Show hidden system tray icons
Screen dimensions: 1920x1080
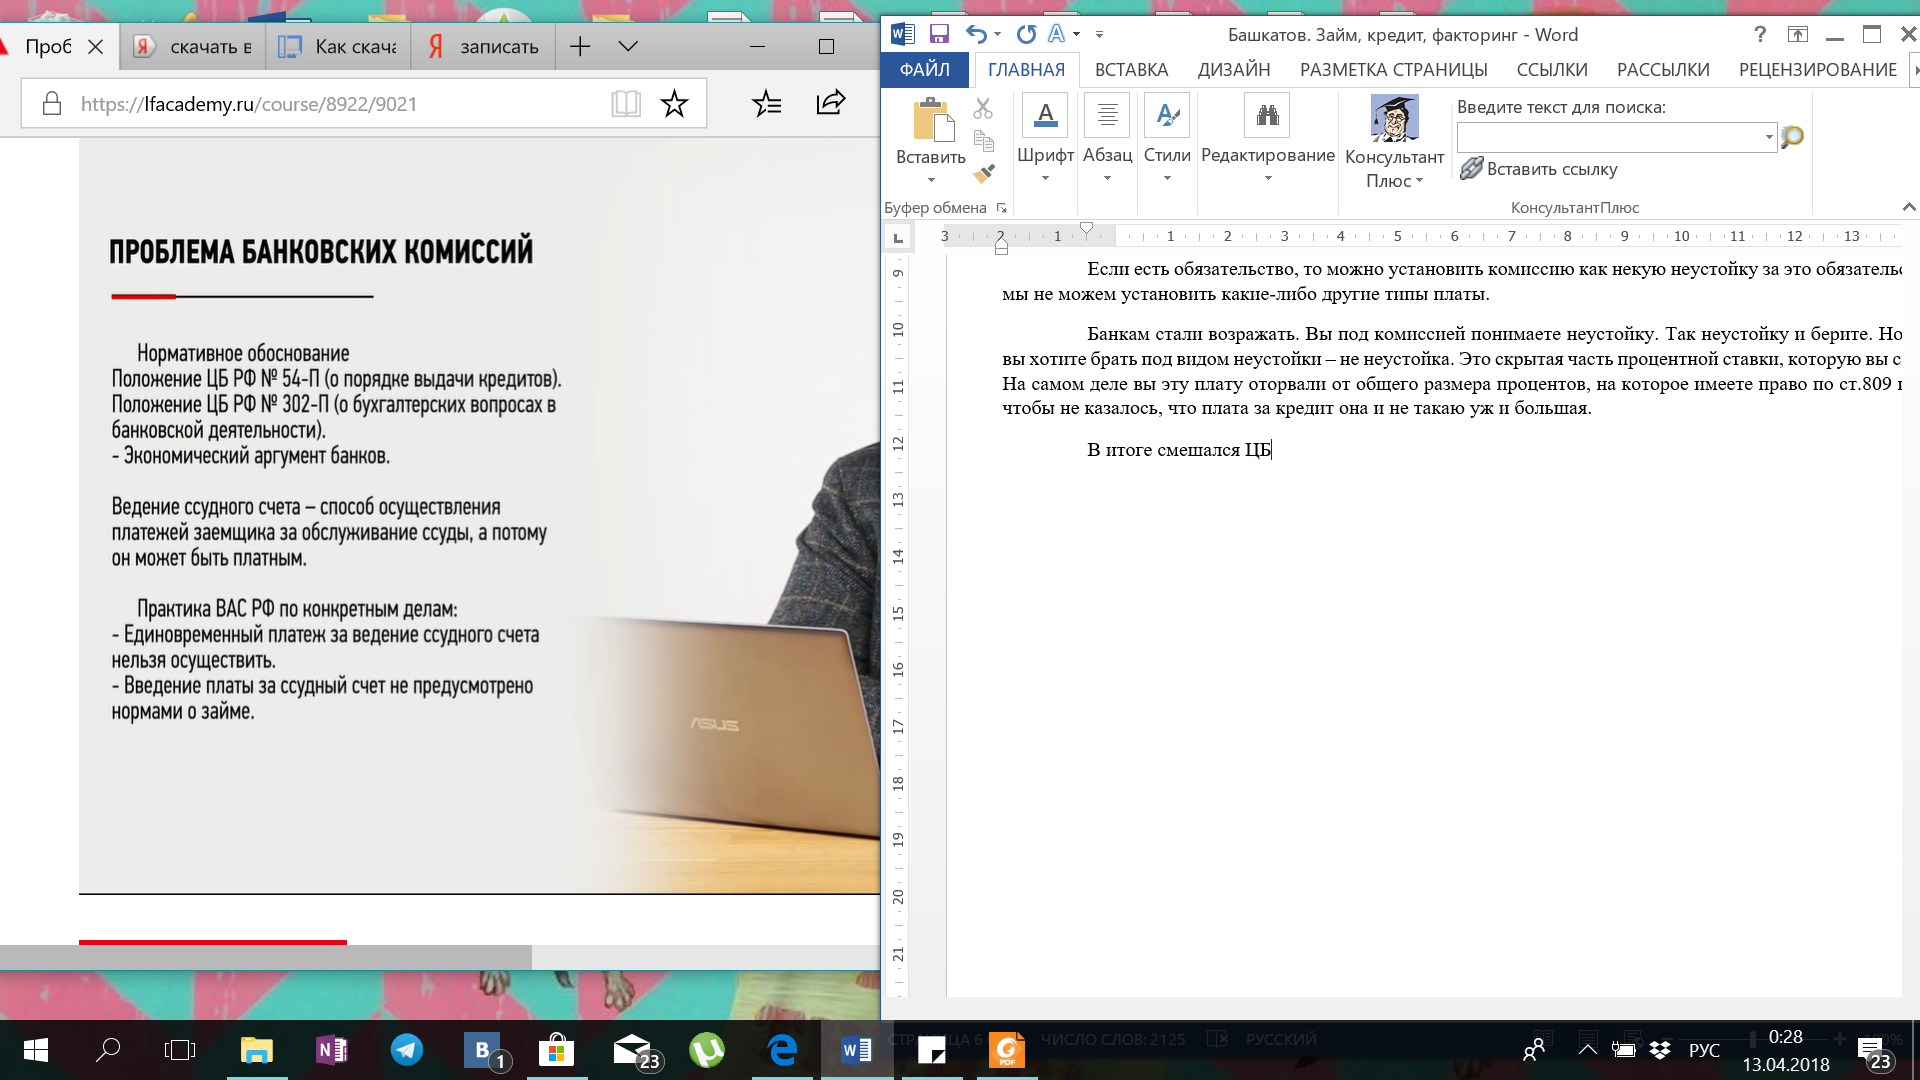(x=1587, y=1049)
